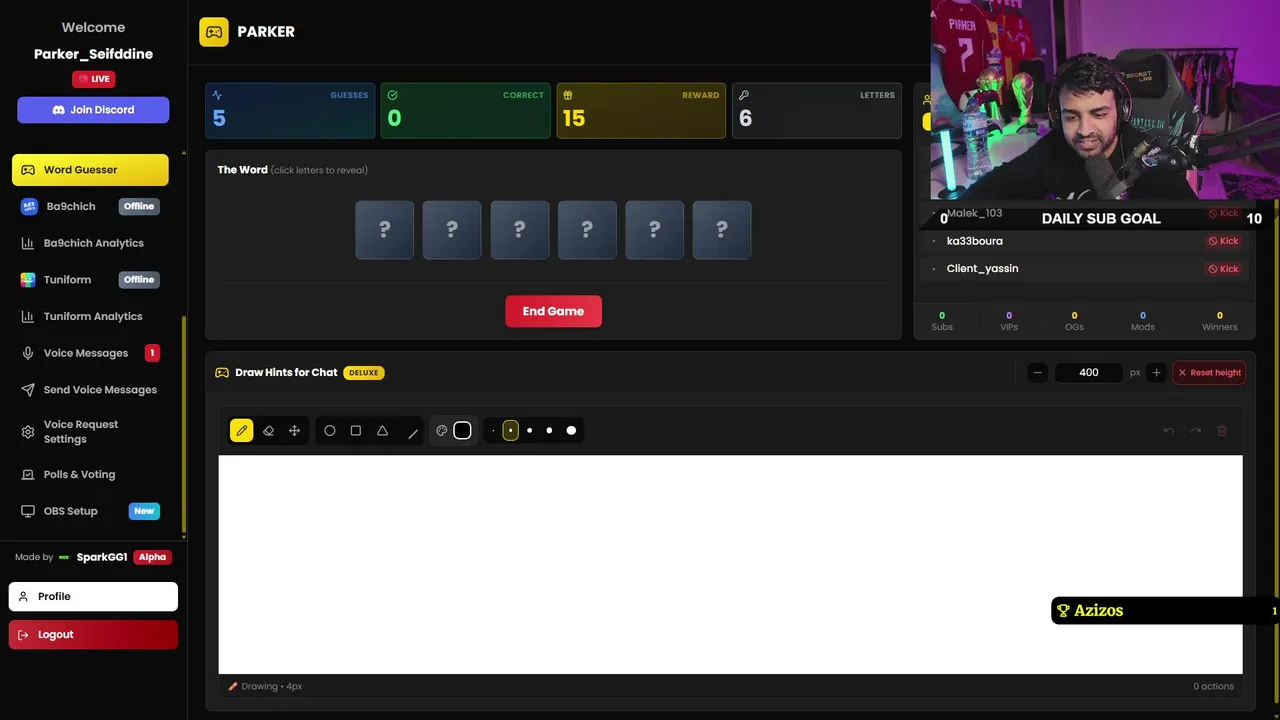
Task: Click the Voice Messages notification badge
Action: tap(152, 353)
